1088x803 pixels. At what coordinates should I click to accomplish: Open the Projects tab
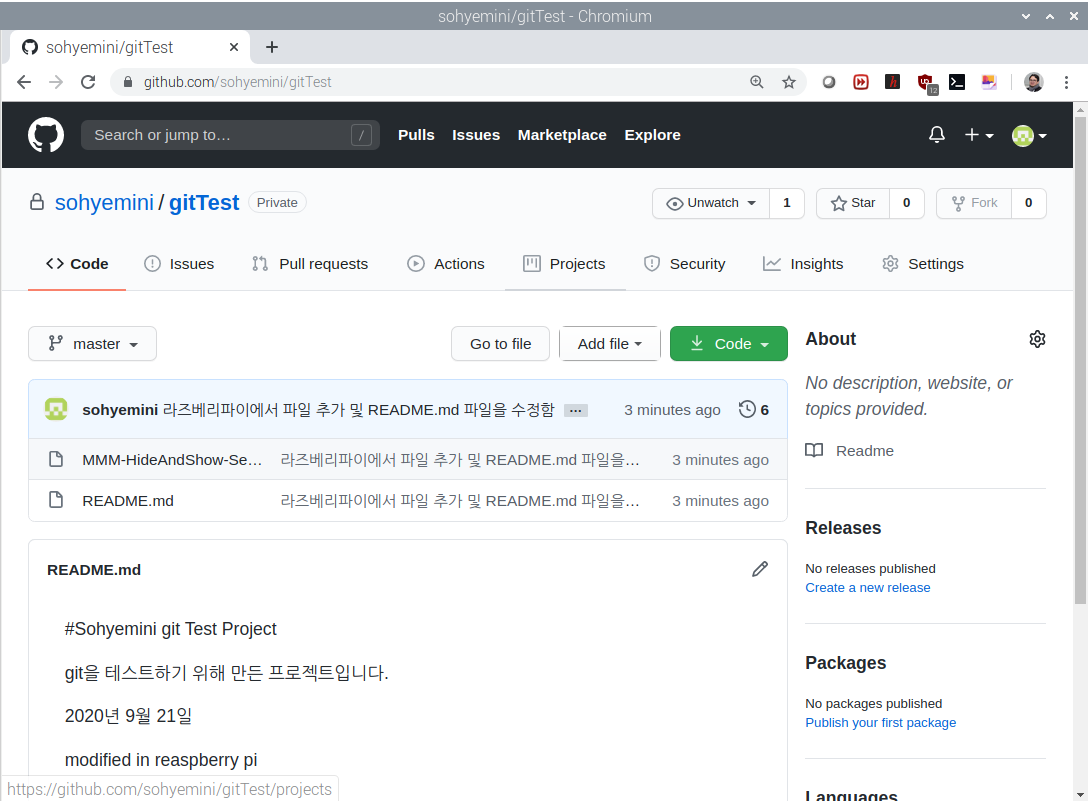[564, 264]
